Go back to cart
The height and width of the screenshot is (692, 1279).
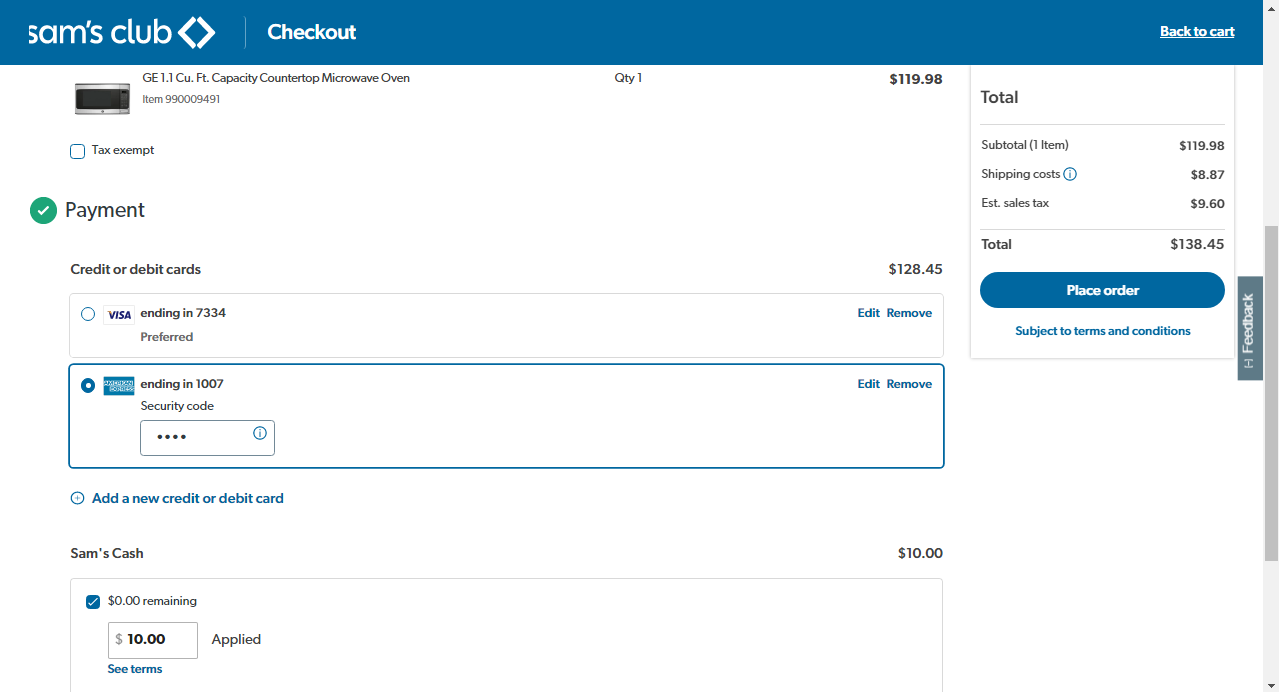[x=1197, y=31]
